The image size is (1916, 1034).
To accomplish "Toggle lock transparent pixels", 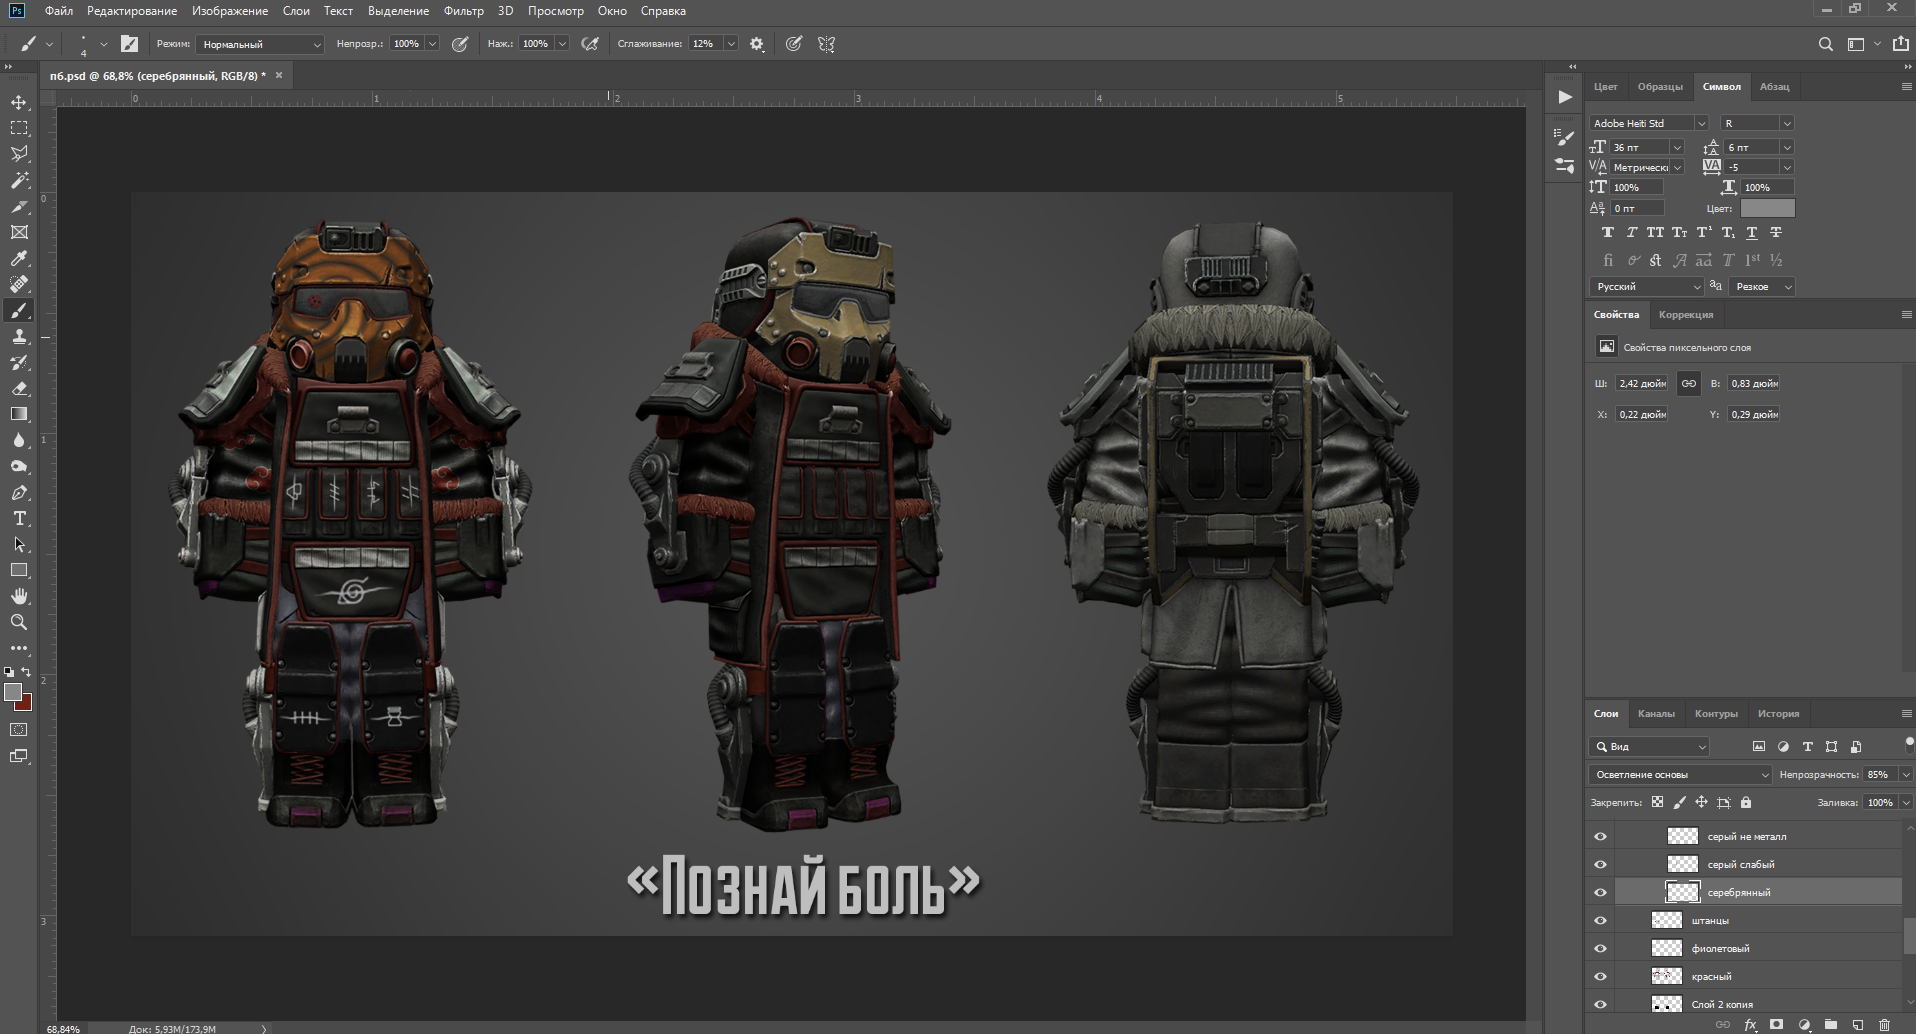I will 1657,802.
